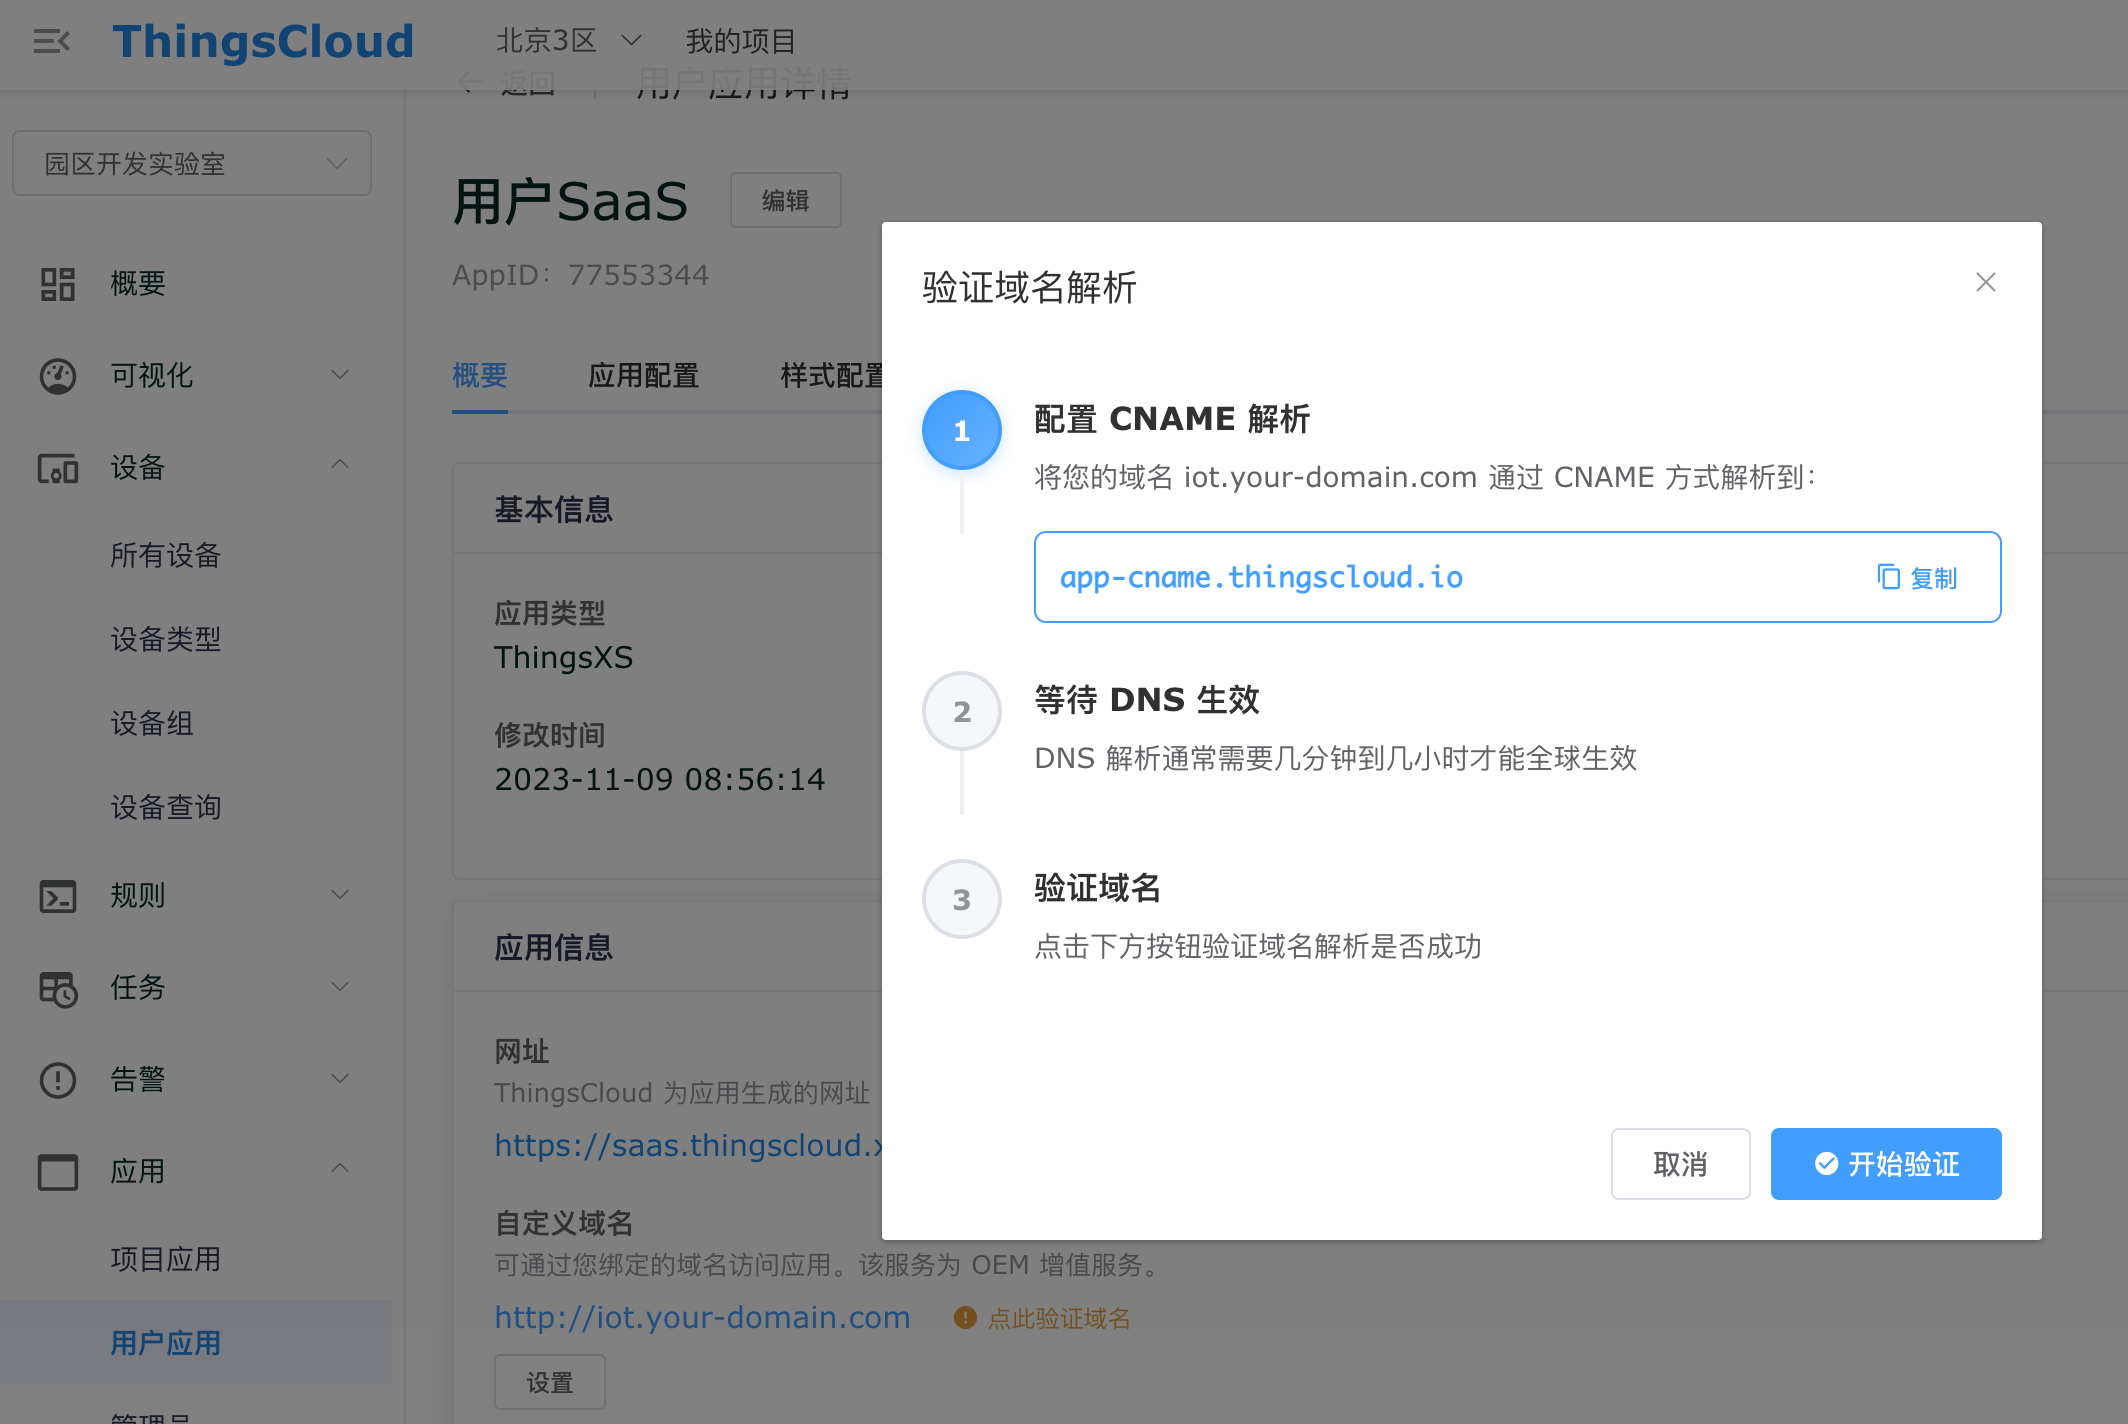Click the Overview grid icon in sidebar

tap(57, 284)
